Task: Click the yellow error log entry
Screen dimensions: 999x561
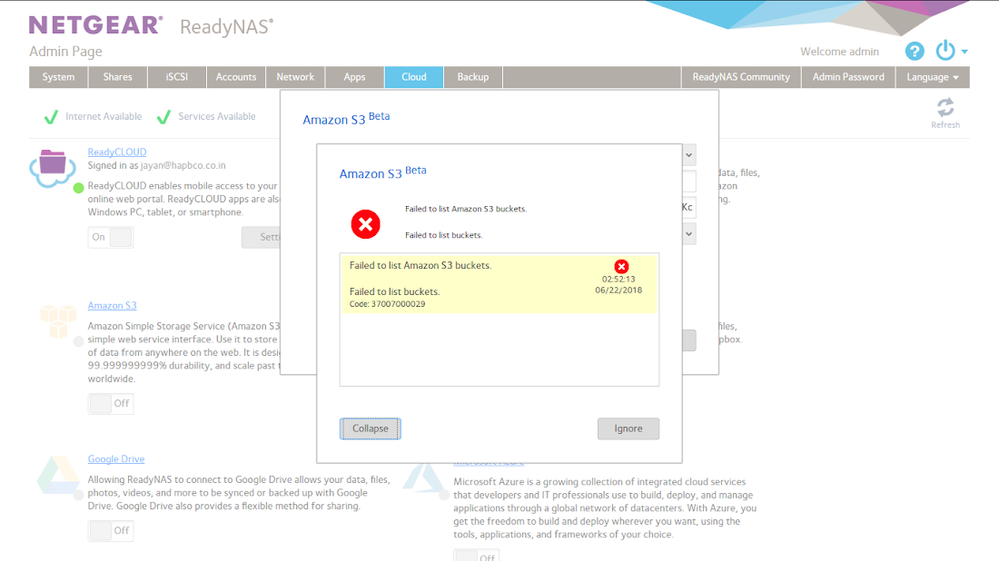Action: pos(500,284)
